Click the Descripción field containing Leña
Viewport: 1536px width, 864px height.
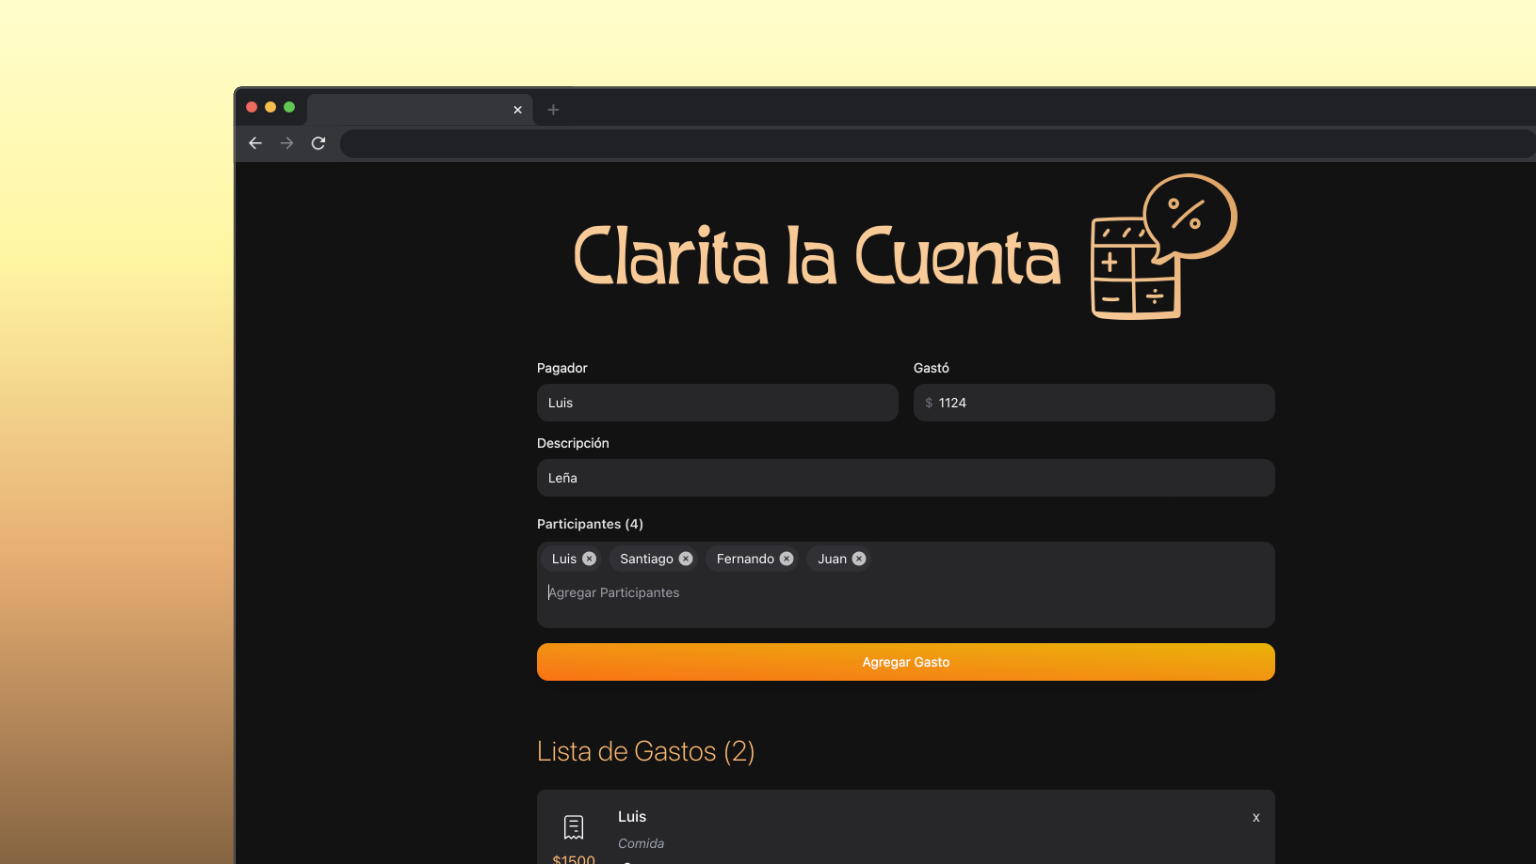coord(906,478)
